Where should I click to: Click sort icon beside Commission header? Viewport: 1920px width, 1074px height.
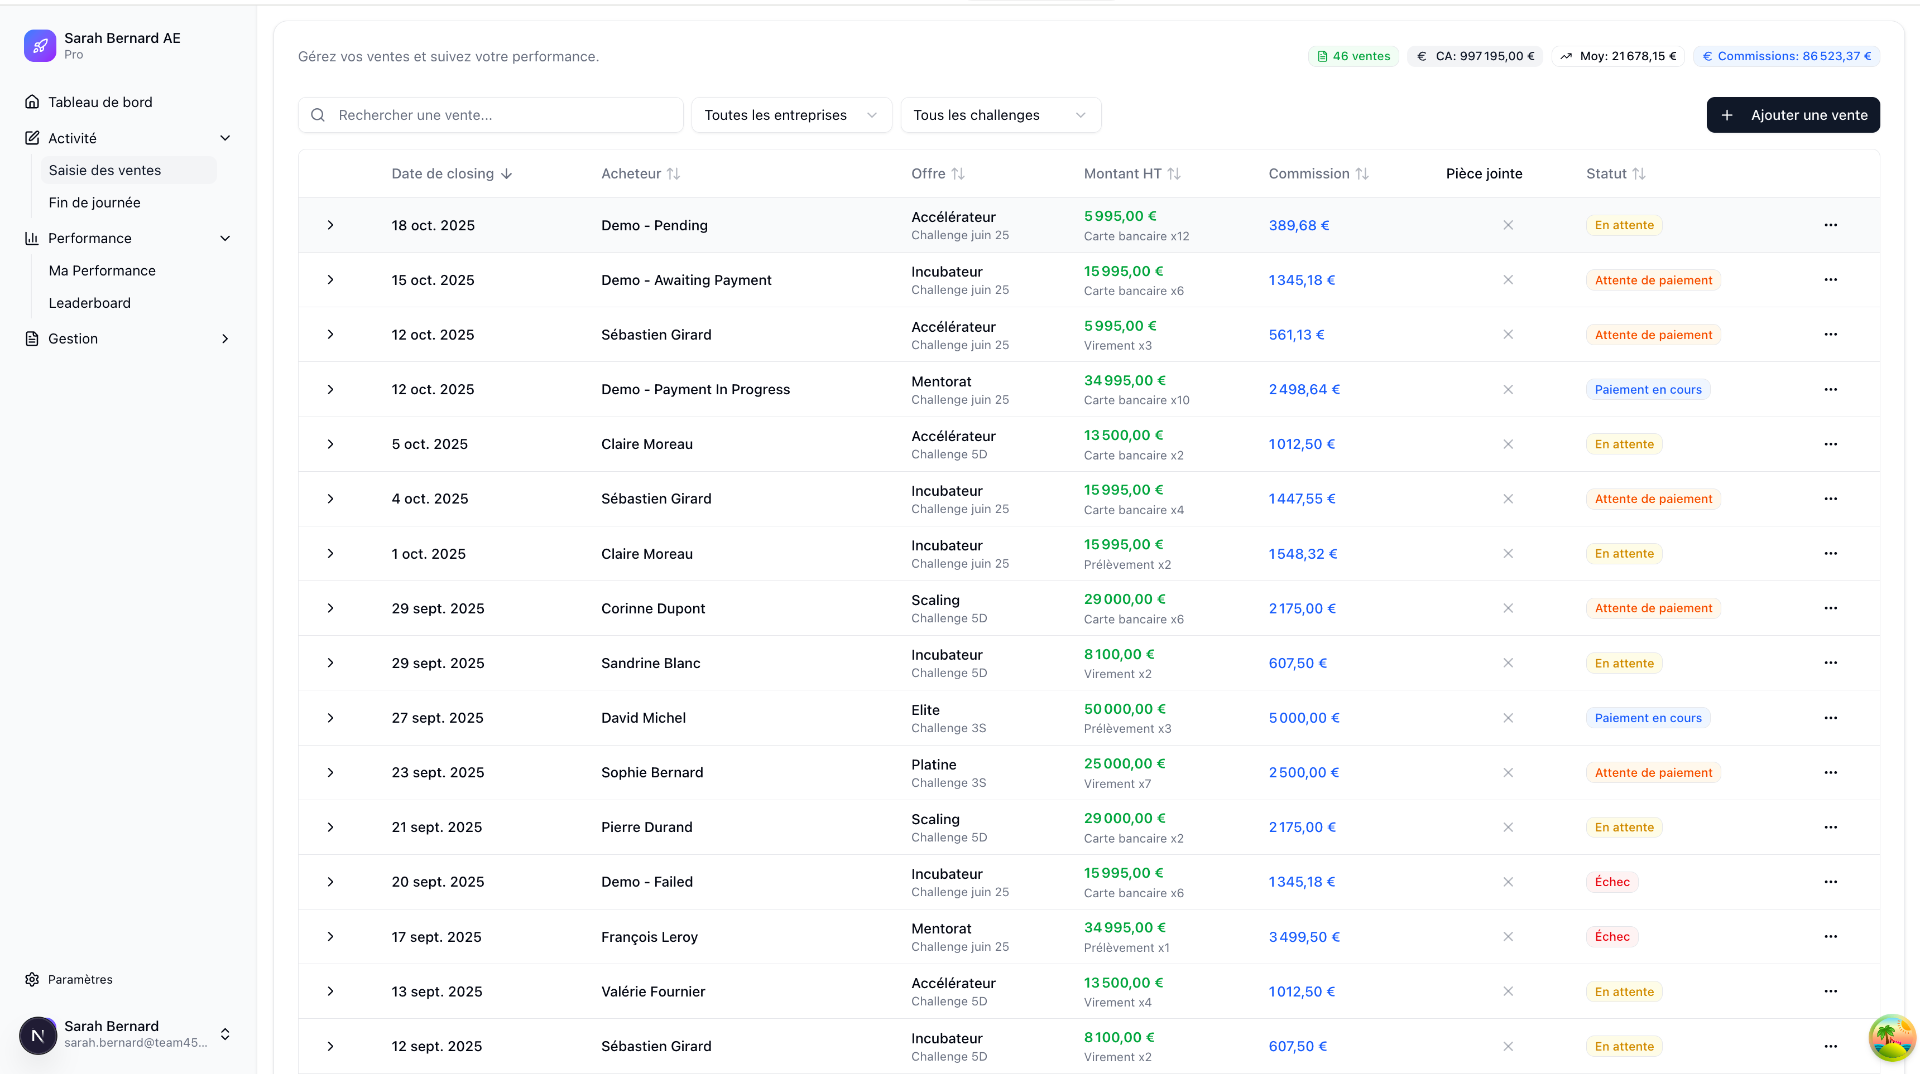click(1362, 174)
